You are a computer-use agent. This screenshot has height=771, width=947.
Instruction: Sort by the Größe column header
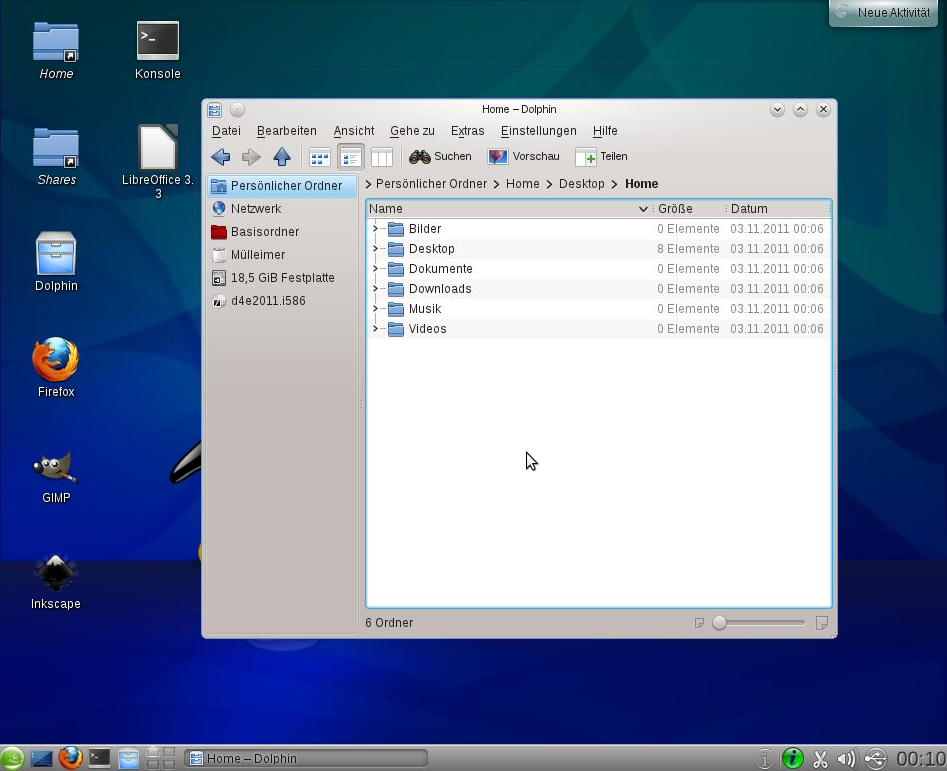pos(689,209)
